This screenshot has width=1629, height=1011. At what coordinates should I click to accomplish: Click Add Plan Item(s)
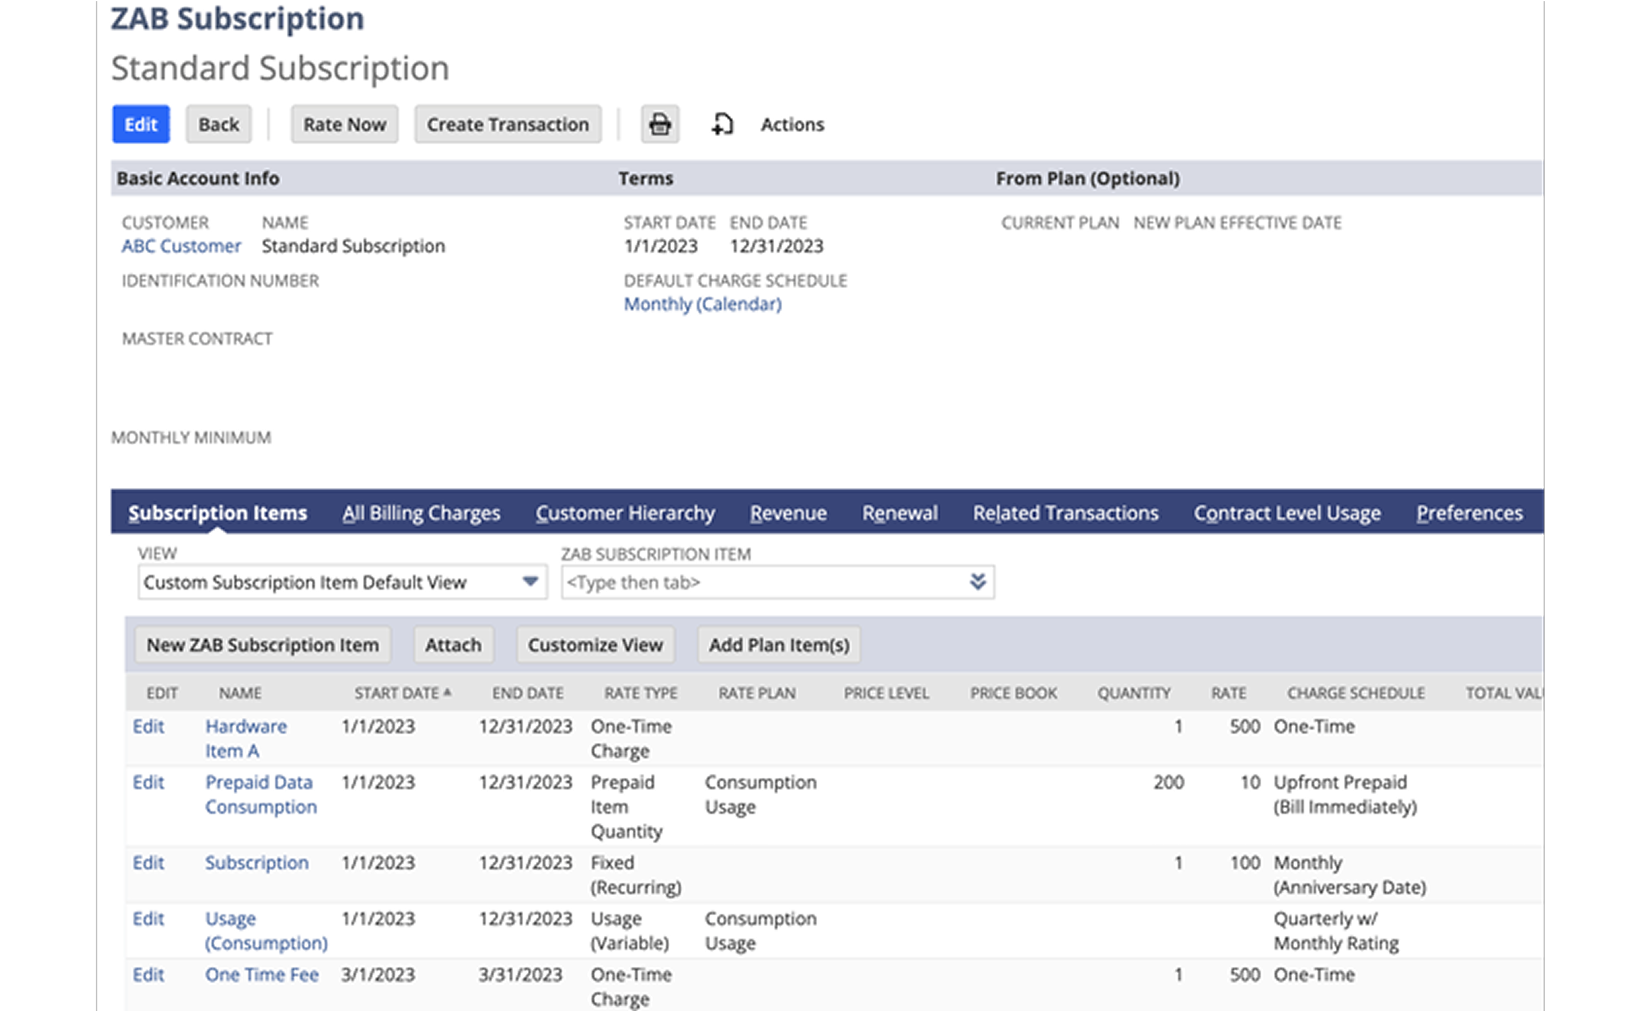point(779,645)
